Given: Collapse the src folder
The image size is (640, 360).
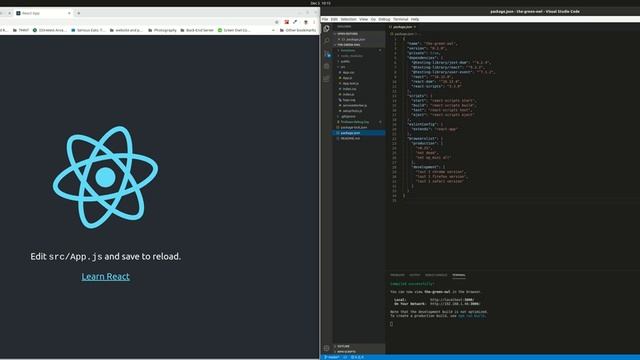Looking at the screenshot, I should click(x=359, y=67).
